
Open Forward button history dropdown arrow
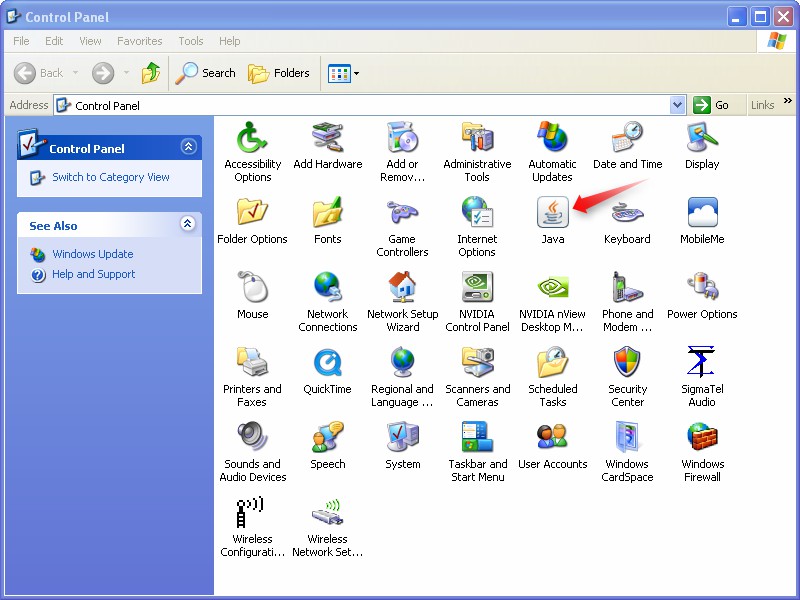click(126, 73)
